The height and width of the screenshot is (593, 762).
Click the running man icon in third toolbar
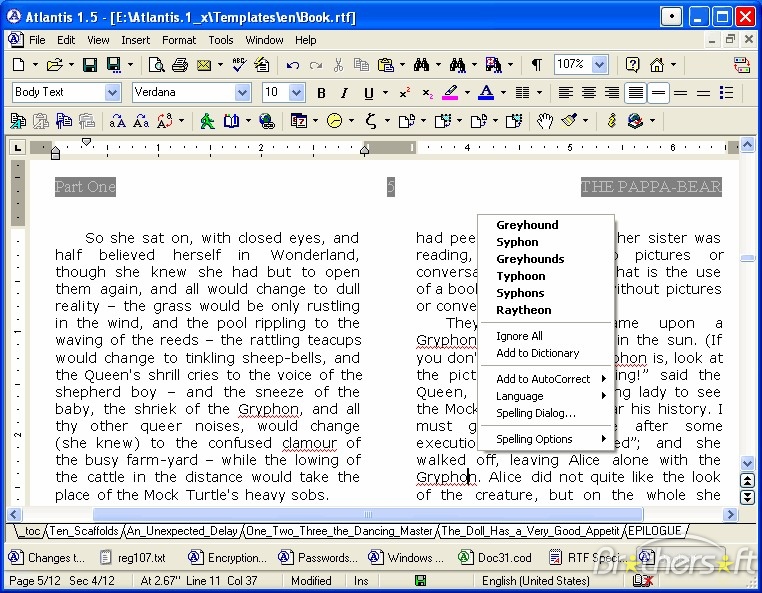click(208, 121)
